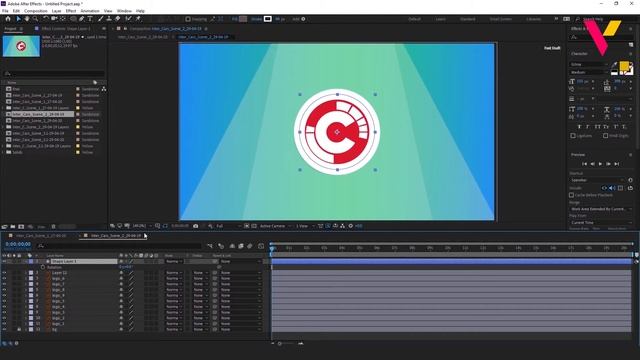Jump to first frame in Preview panel
Viewport: 640px width, 360px height.
click(x=584, y=164)
